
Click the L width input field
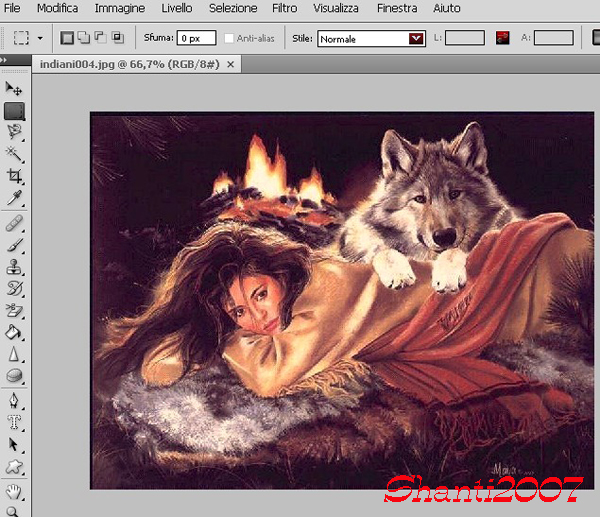pyautogui.click(x=465, y=38)
